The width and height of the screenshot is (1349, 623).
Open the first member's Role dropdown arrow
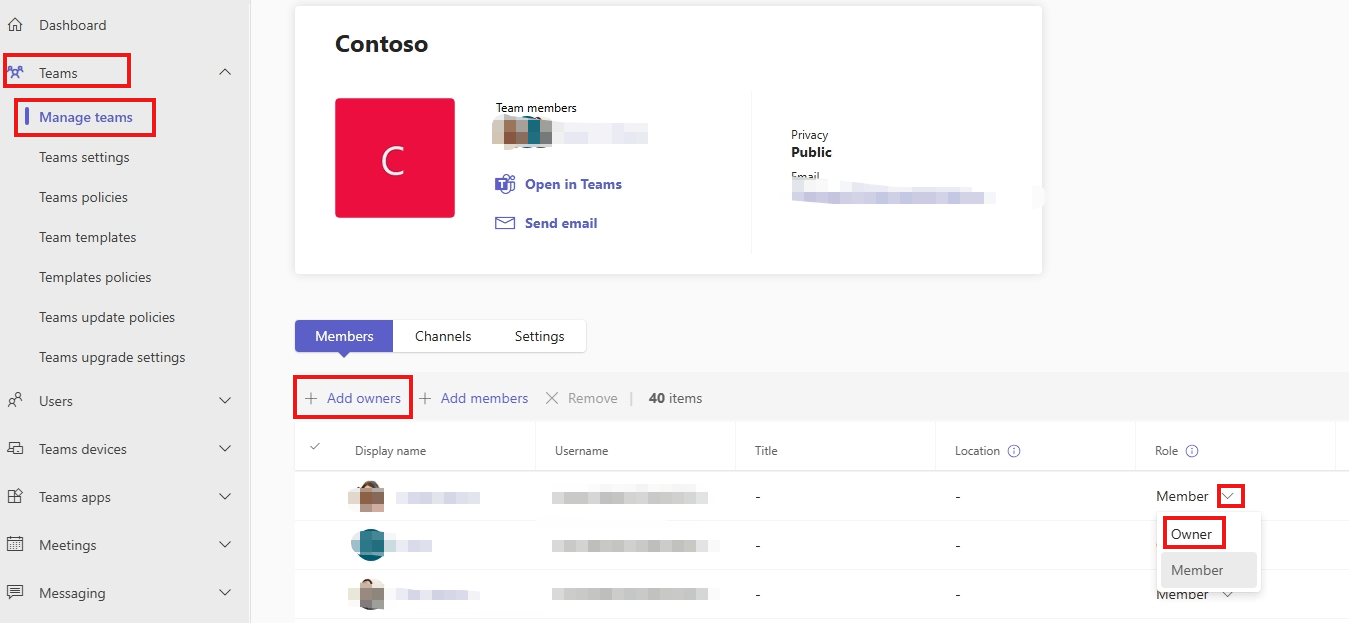tap(1230, 496)
